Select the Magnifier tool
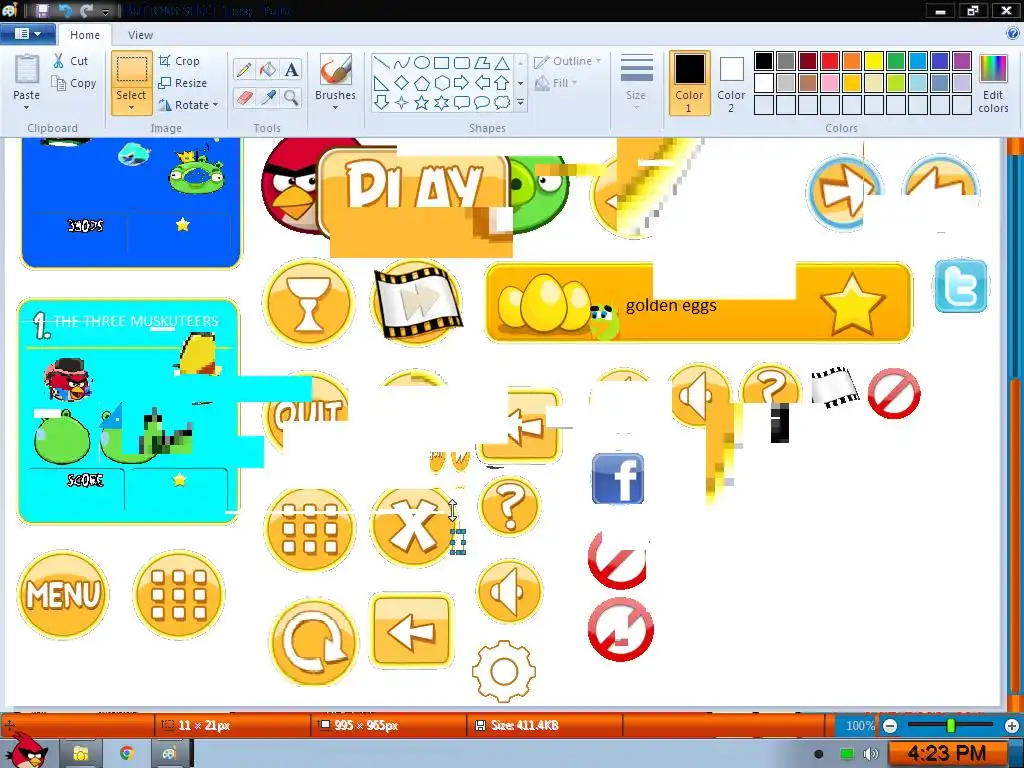The height and width of the screenshot is (768, 1024). [x=291, y=98]
